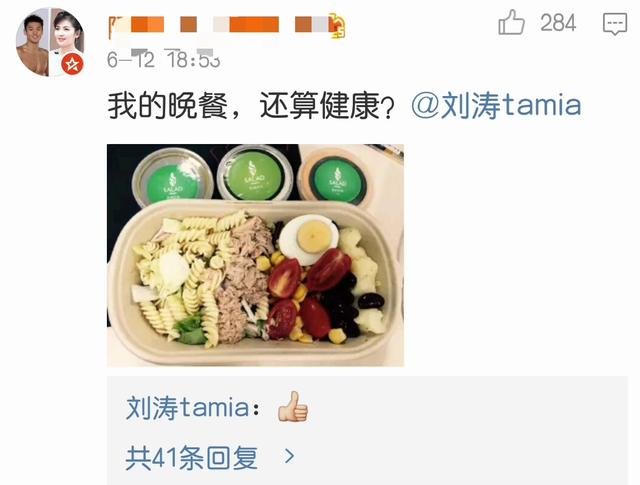The height and width of the screenshot is (485, 640).
Task: Like the post using thumbs-up icon
Action: click(511, 22)
